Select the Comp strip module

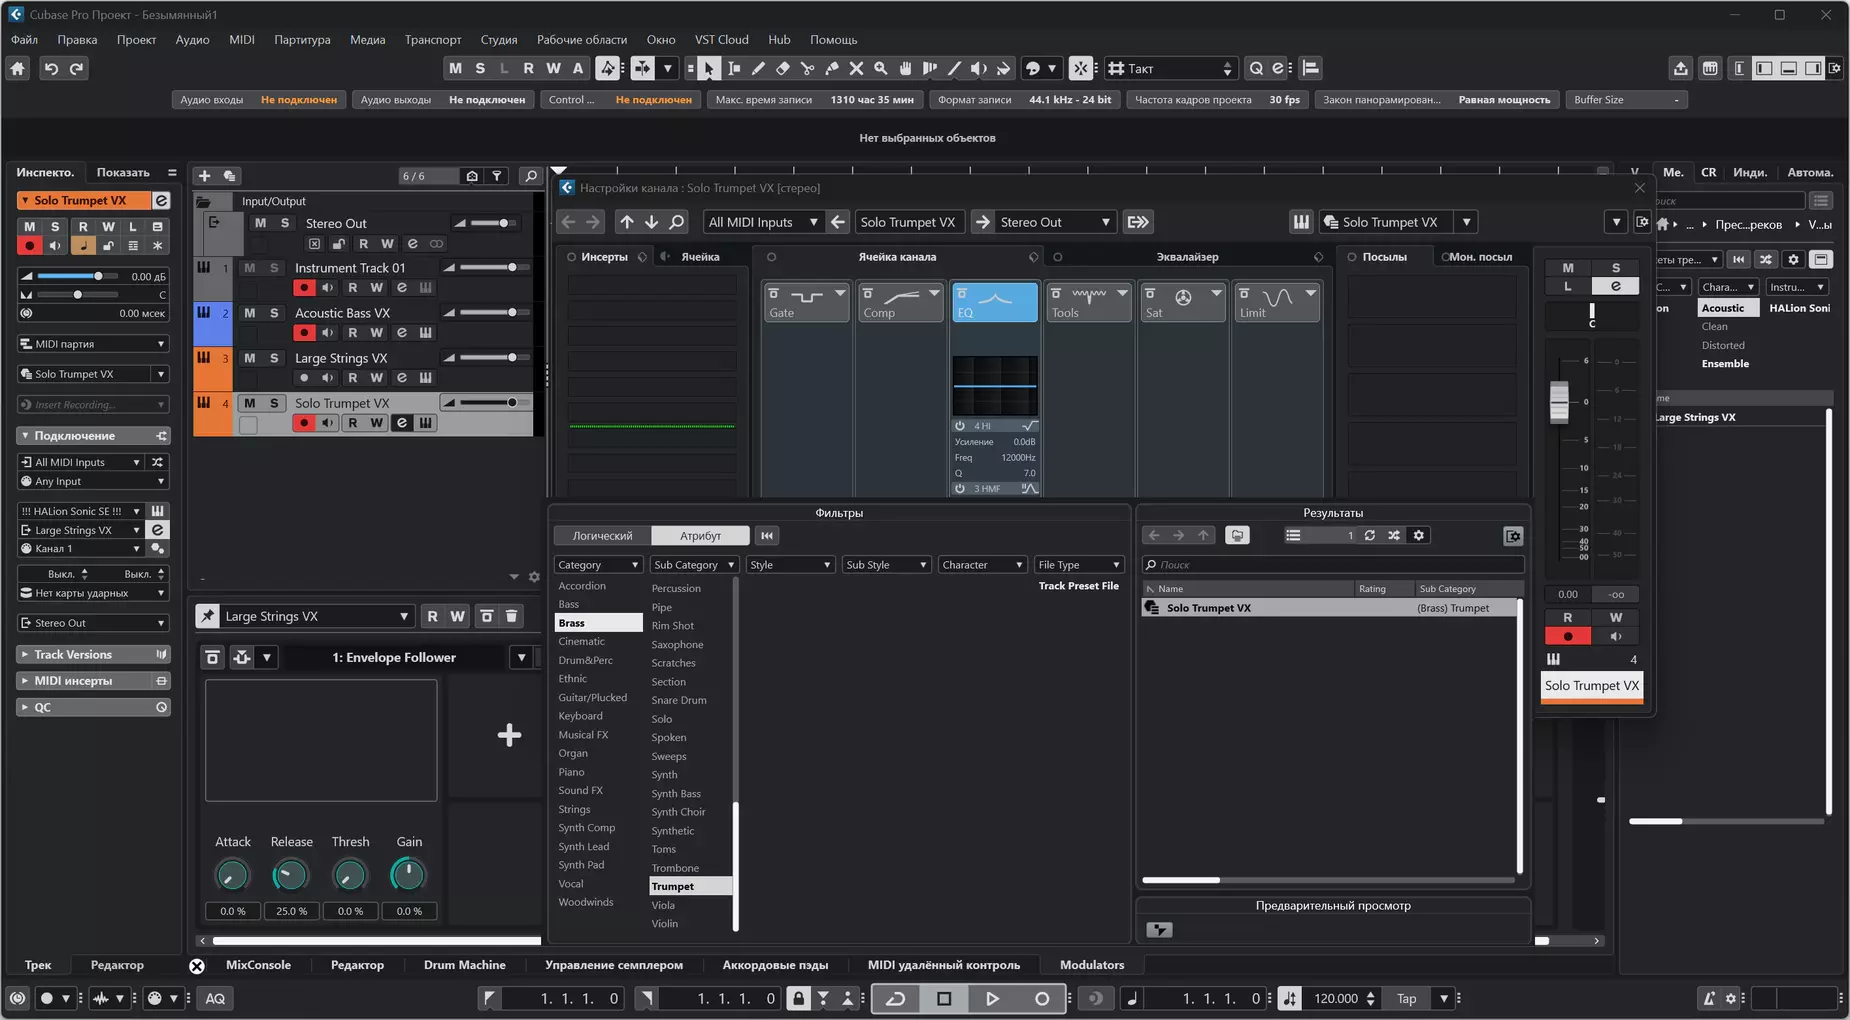pyautogui.click(x=900, y=302)
